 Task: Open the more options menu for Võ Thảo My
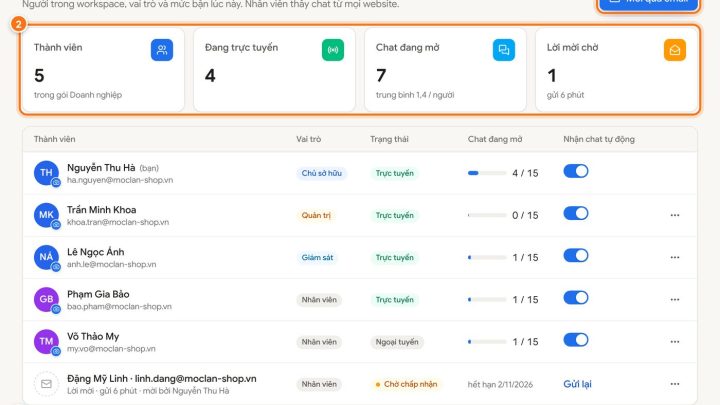click(675, 342)
